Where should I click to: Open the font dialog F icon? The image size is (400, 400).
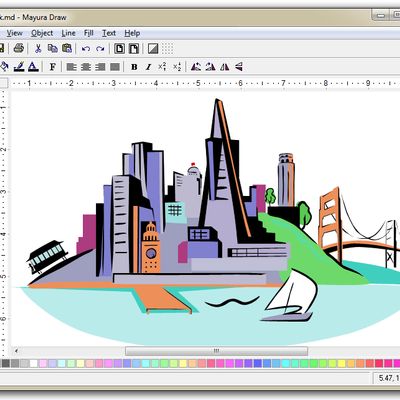[53, 67]
